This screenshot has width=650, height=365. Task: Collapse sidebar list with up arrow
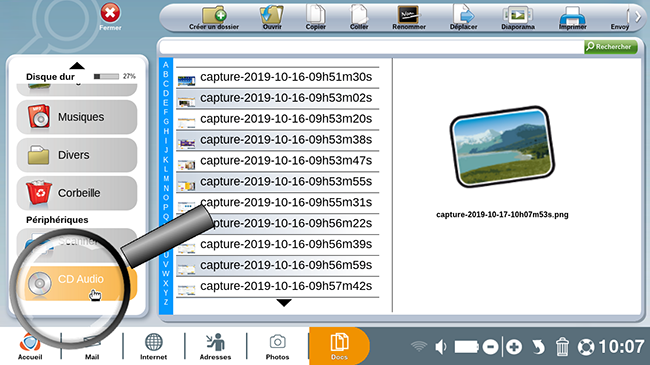click(x=77, y=66)
